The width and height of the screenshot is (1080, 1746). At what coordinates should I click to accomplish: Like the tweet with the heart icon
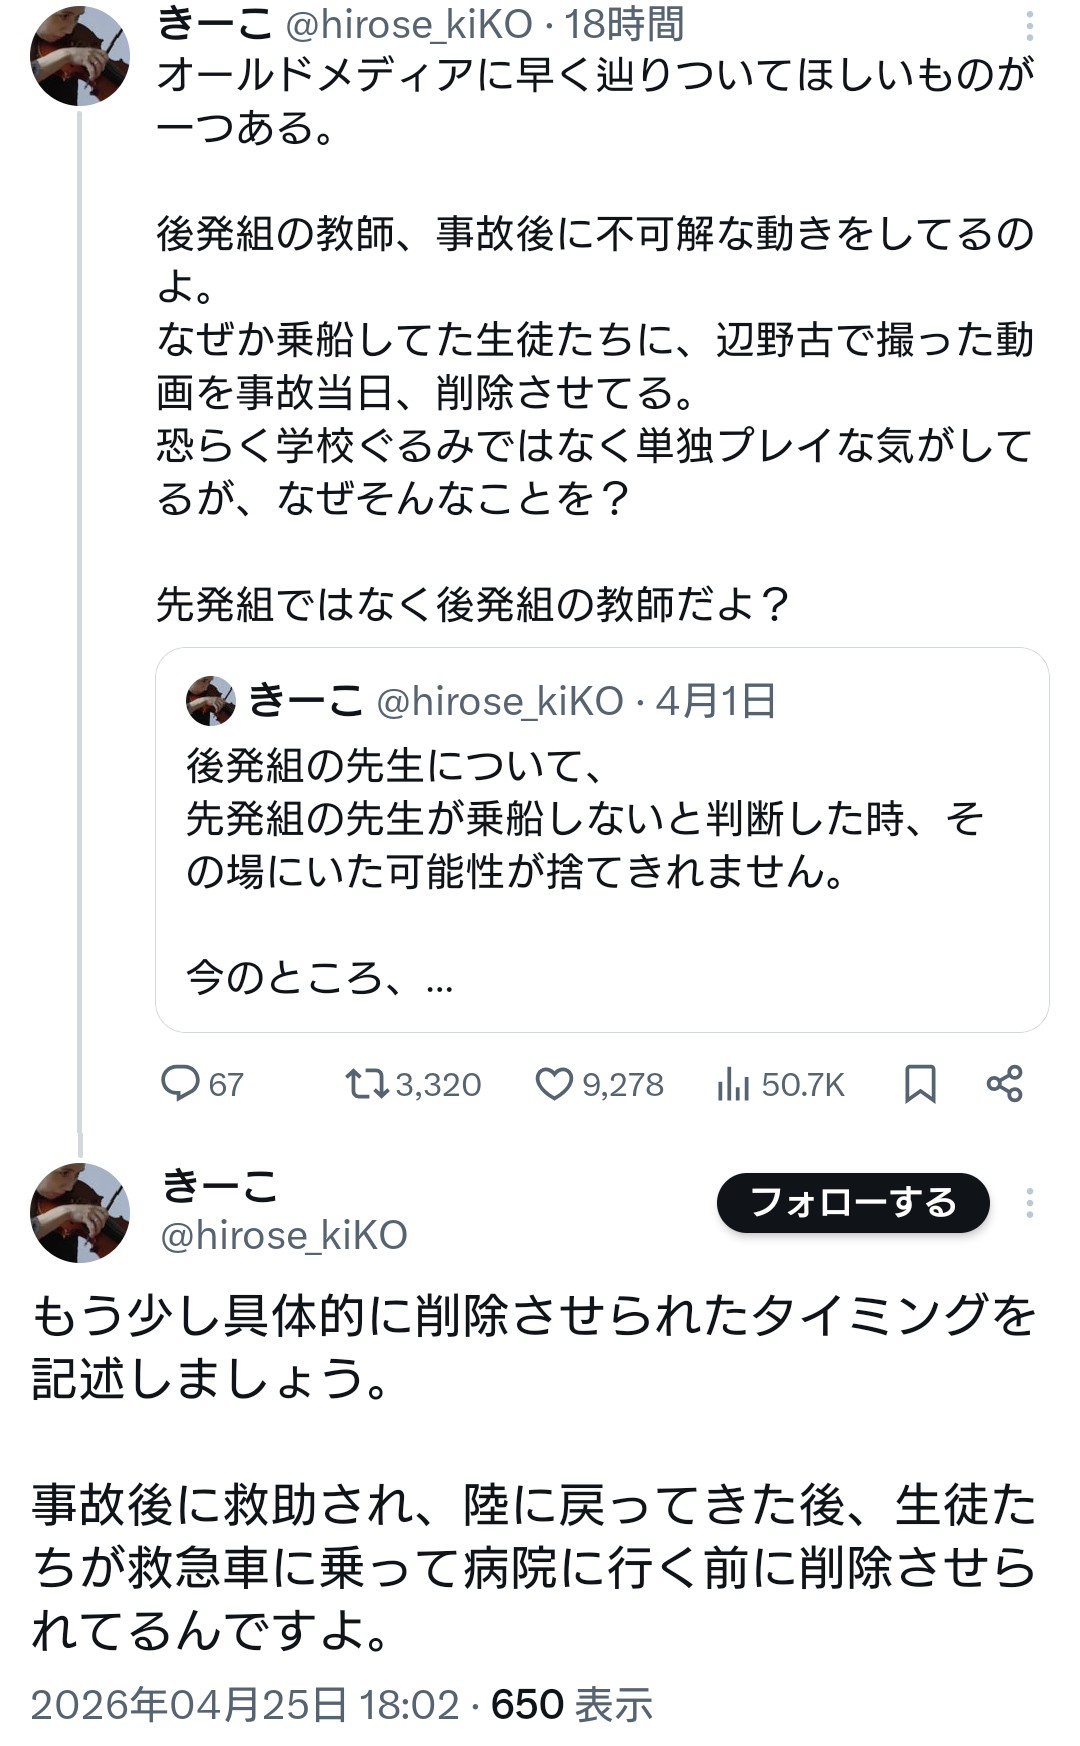tap(554, 1084)
